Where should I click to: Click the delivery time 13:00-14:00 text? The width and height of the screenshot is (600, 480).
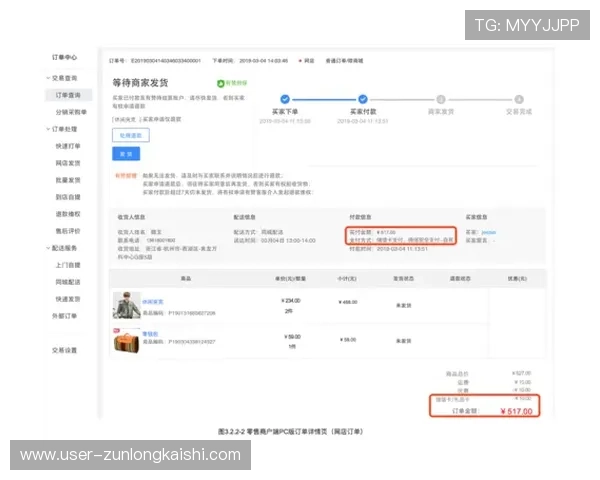pyautogui.click(x=288, y=240)
